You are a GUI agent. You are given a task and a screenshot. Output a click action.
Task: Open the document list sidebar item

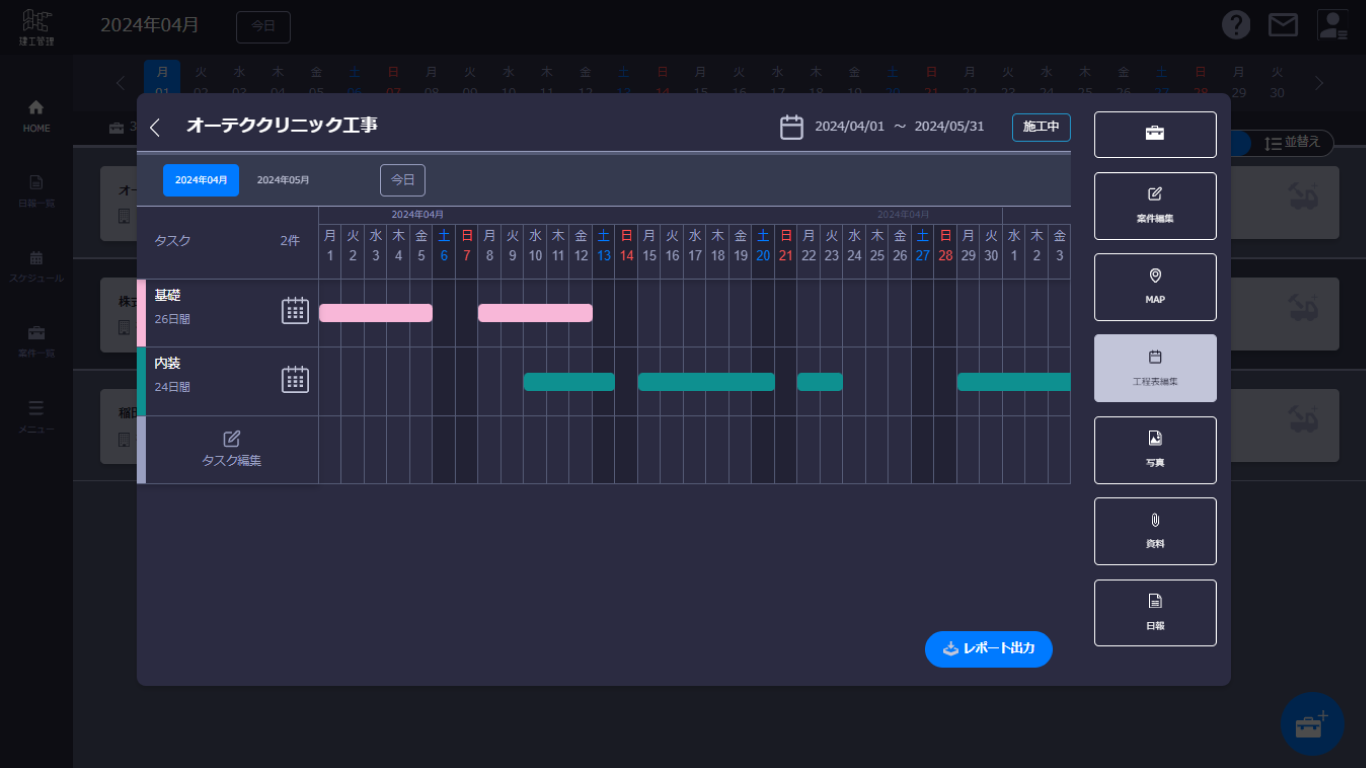tap(36, 190)
